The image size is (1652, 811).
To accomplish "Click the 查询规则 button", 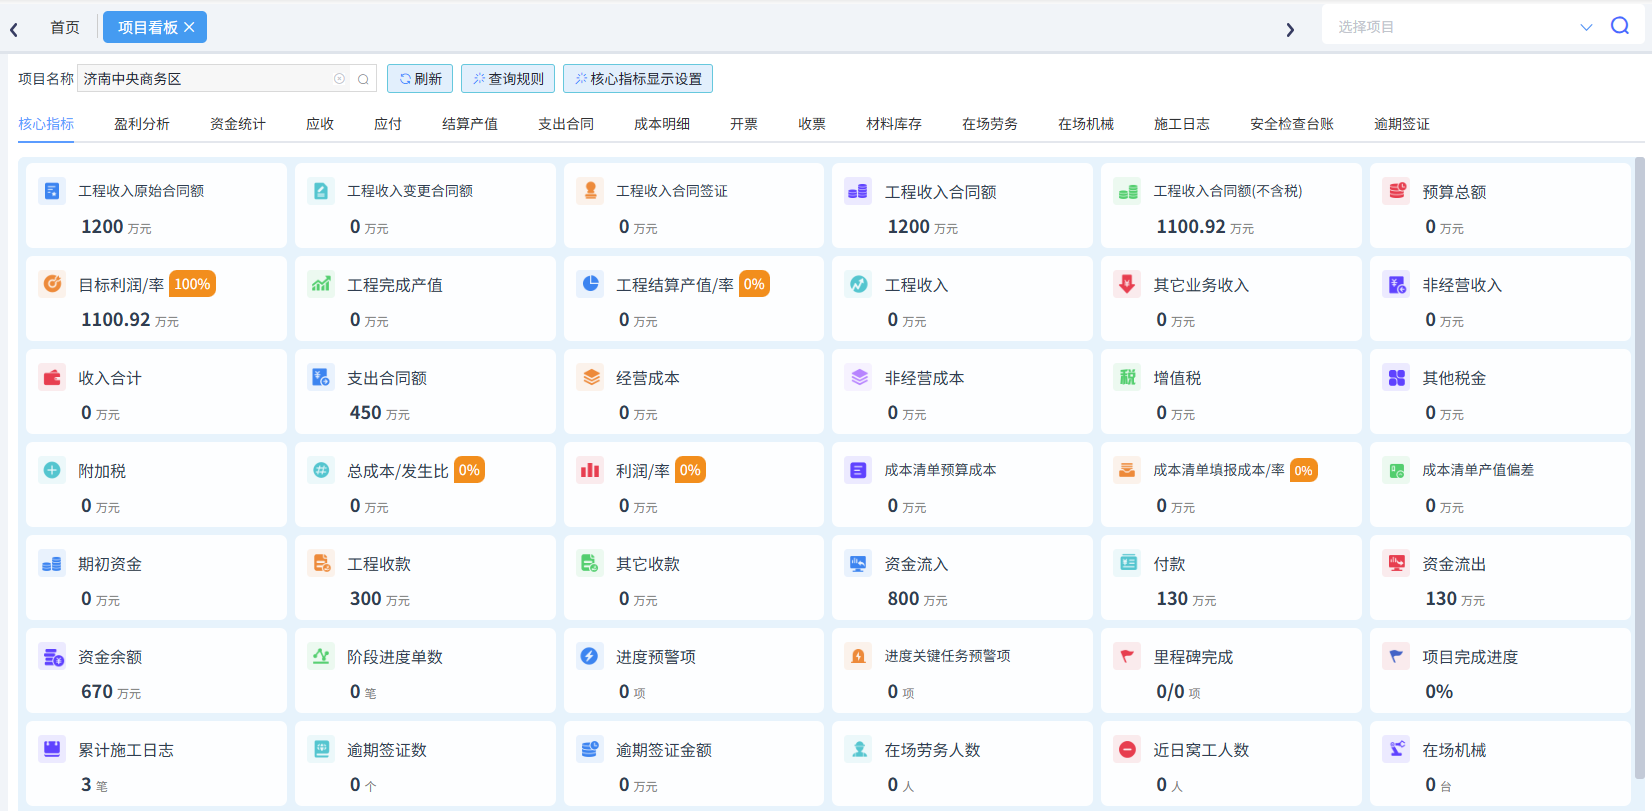I will pos(508,79).
